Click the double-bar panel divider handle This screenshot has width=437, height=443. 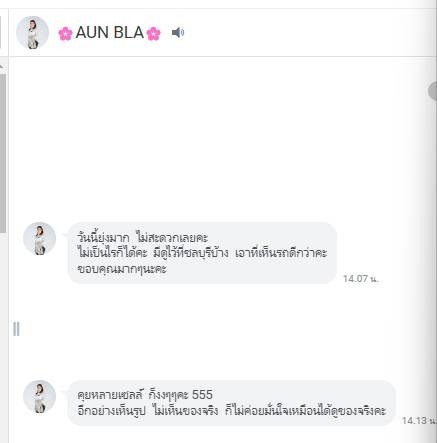[x=16, y=329]
